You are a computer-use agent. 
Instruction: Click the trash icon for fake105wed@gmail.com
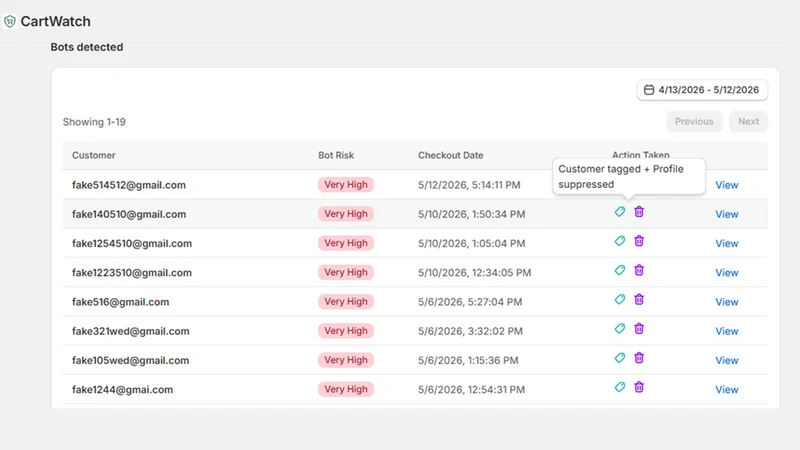[x=639, y=358]
